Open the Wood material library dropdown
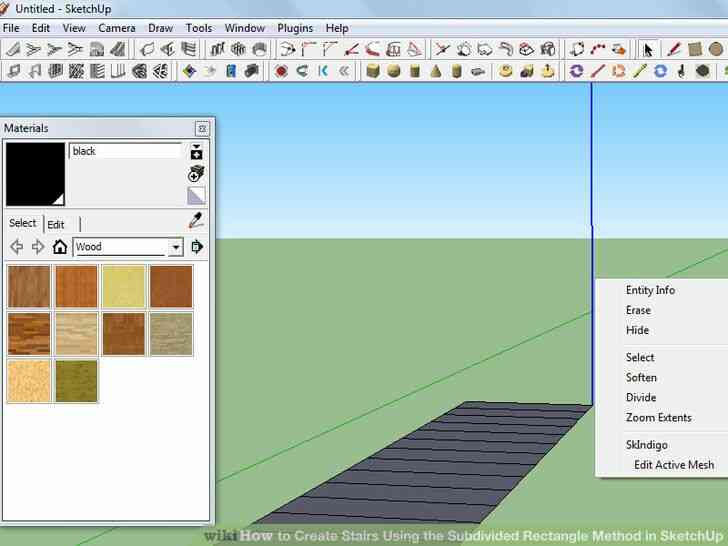Viewport: 728px width, 546px height. coord(176,247)
